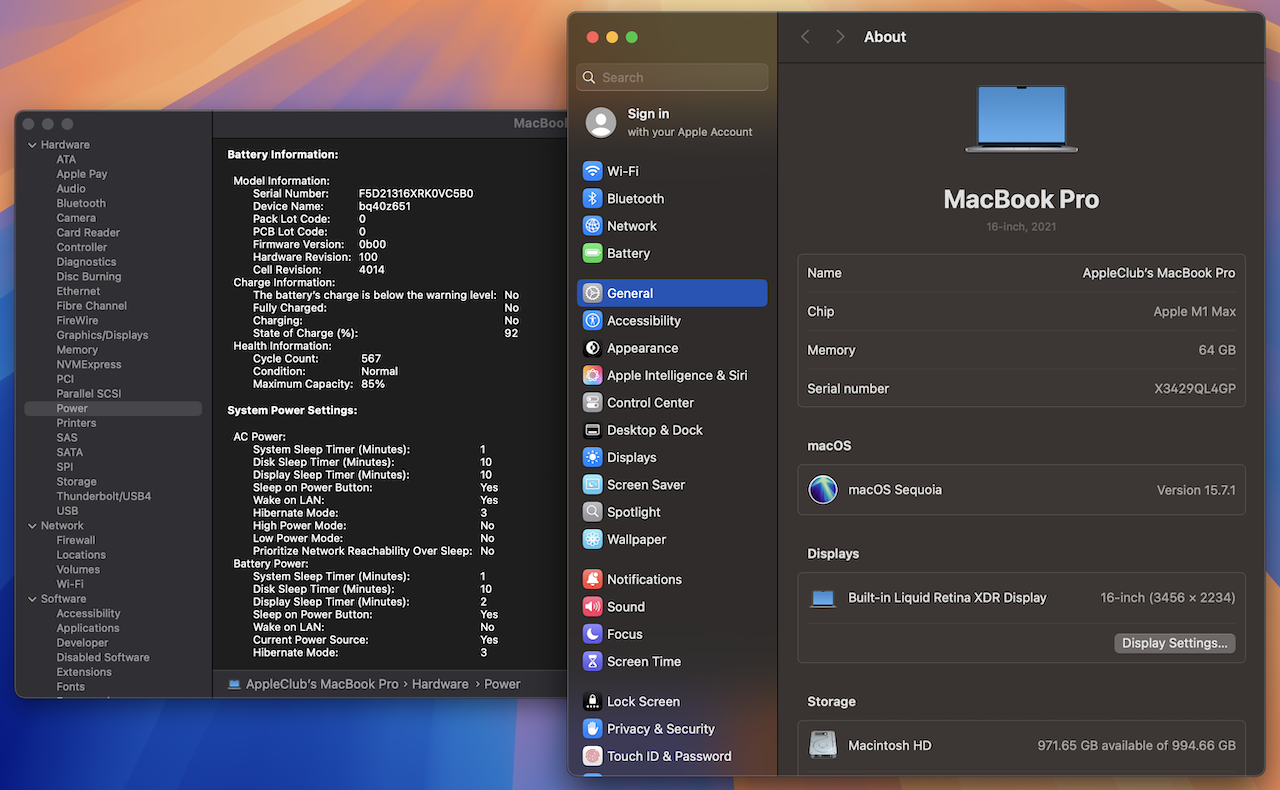Select the Touch ID & Password icon

593,757
